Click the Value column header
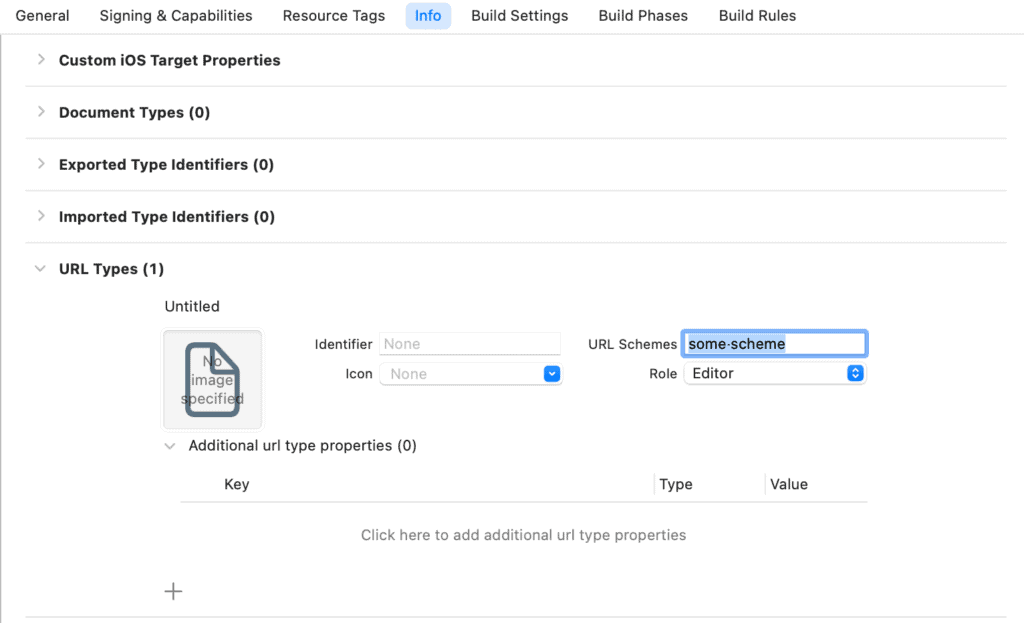Screen dimensions: 1024x623 [x=789, y=485]
